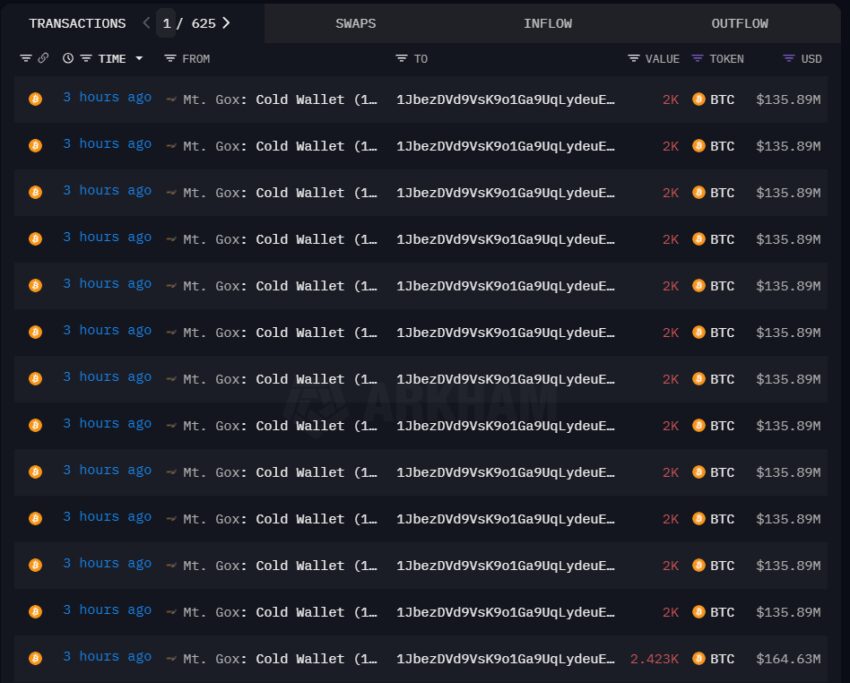Viewport: 850px width, 683px height.
Task: Go to next transactions page arrow
Action: click(x=226, y=22)
